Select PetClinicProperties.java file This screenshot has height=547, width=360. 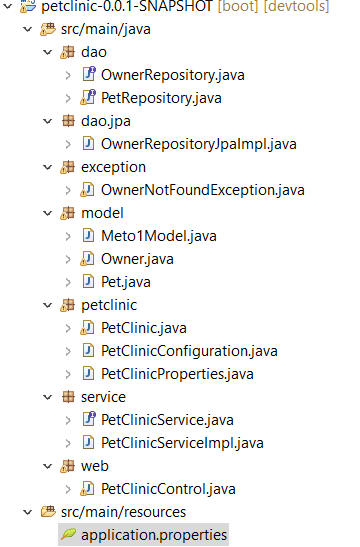tap(177, 374)
